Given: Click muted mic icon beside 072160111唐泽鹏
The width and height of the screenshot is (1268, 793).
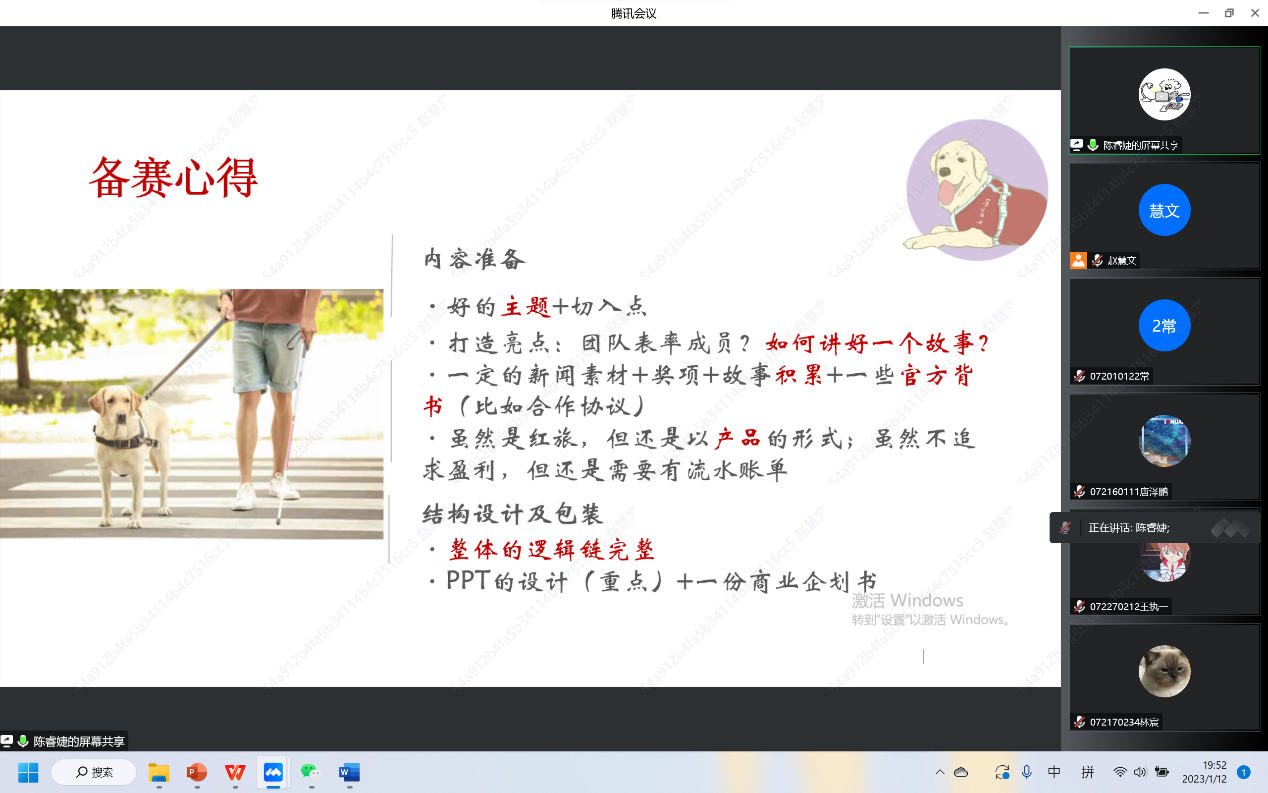Looking at the screenshot, I should pos(1079,491).
